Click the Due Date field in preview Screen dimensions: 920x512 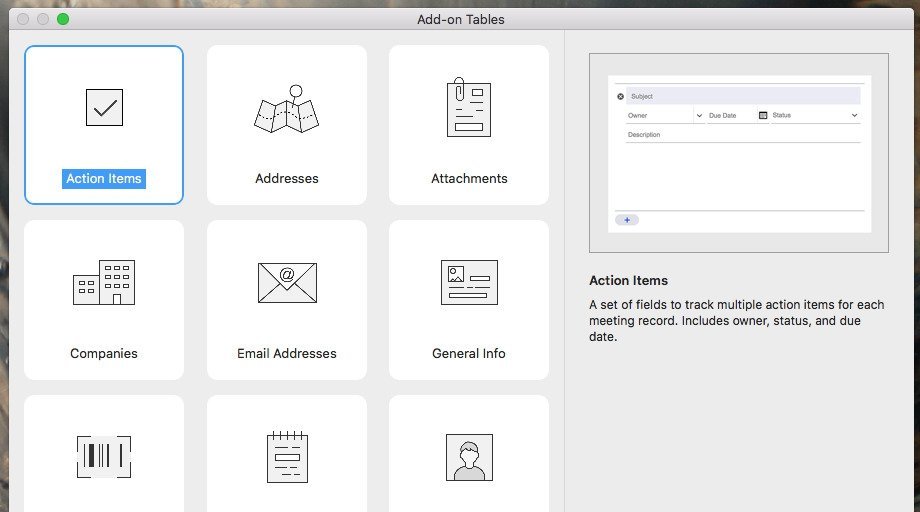tap(728, 116)
